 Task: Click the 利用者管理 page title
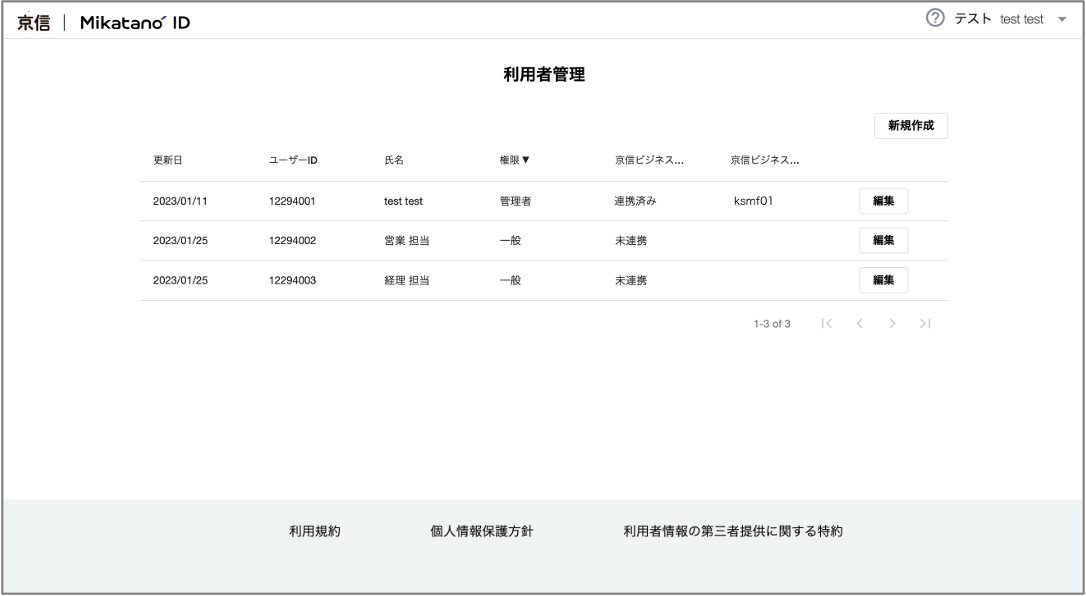tap(544, 75)
